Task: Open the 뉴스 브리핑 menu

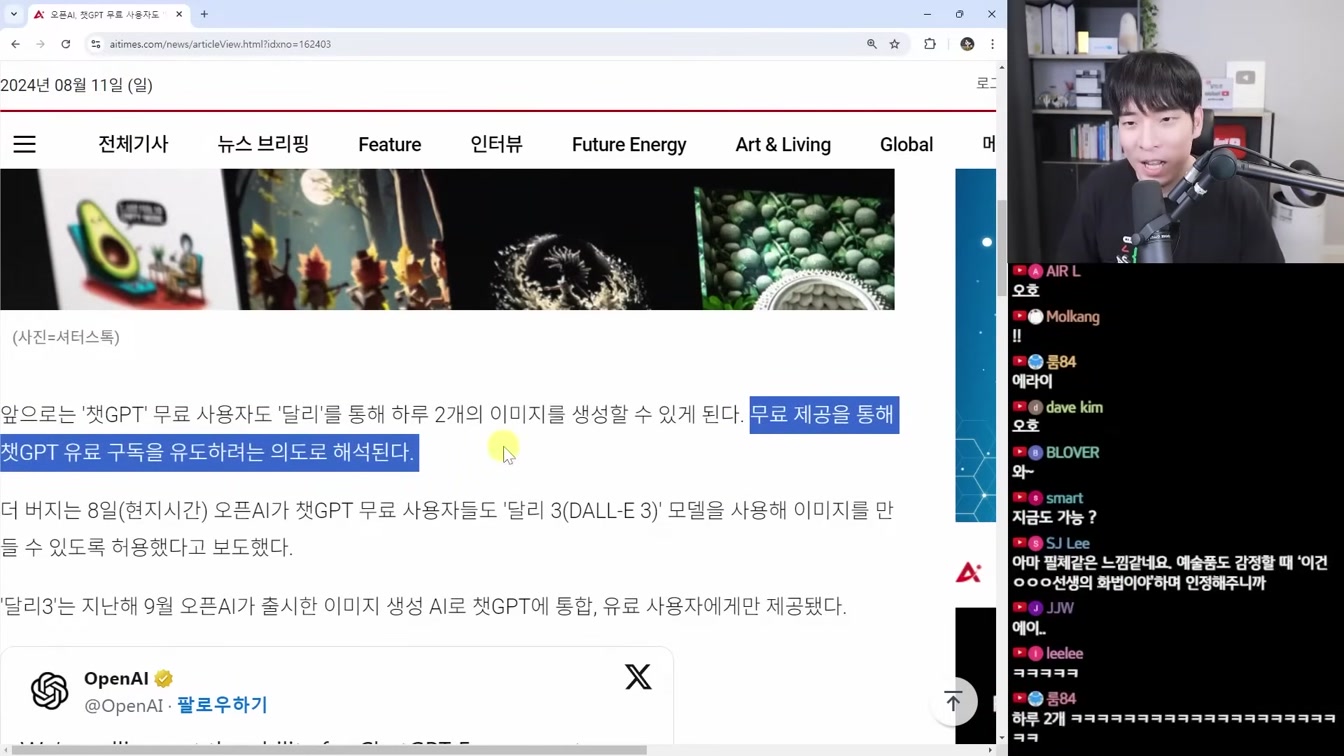Action: pyautogui.click(x=263, y=144)
